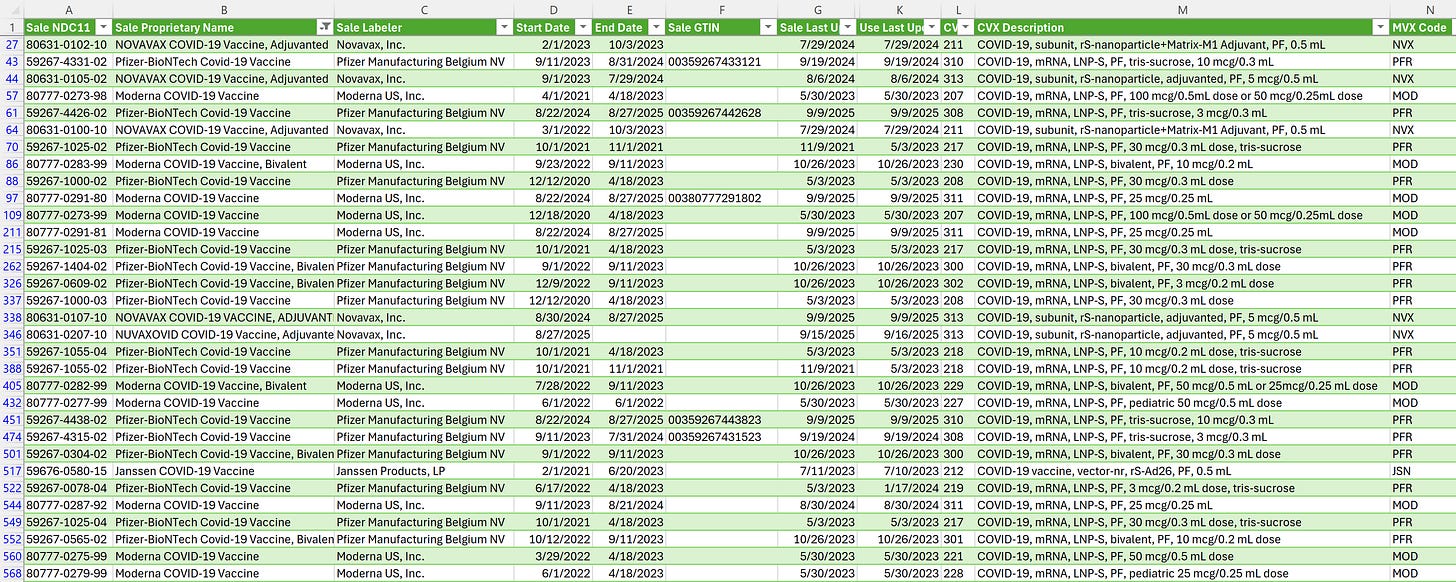The width and height of the screenshot is (1456, 582).
Task: Click cell with NDC 80631-0102-10
Action: tap(68, 45)
